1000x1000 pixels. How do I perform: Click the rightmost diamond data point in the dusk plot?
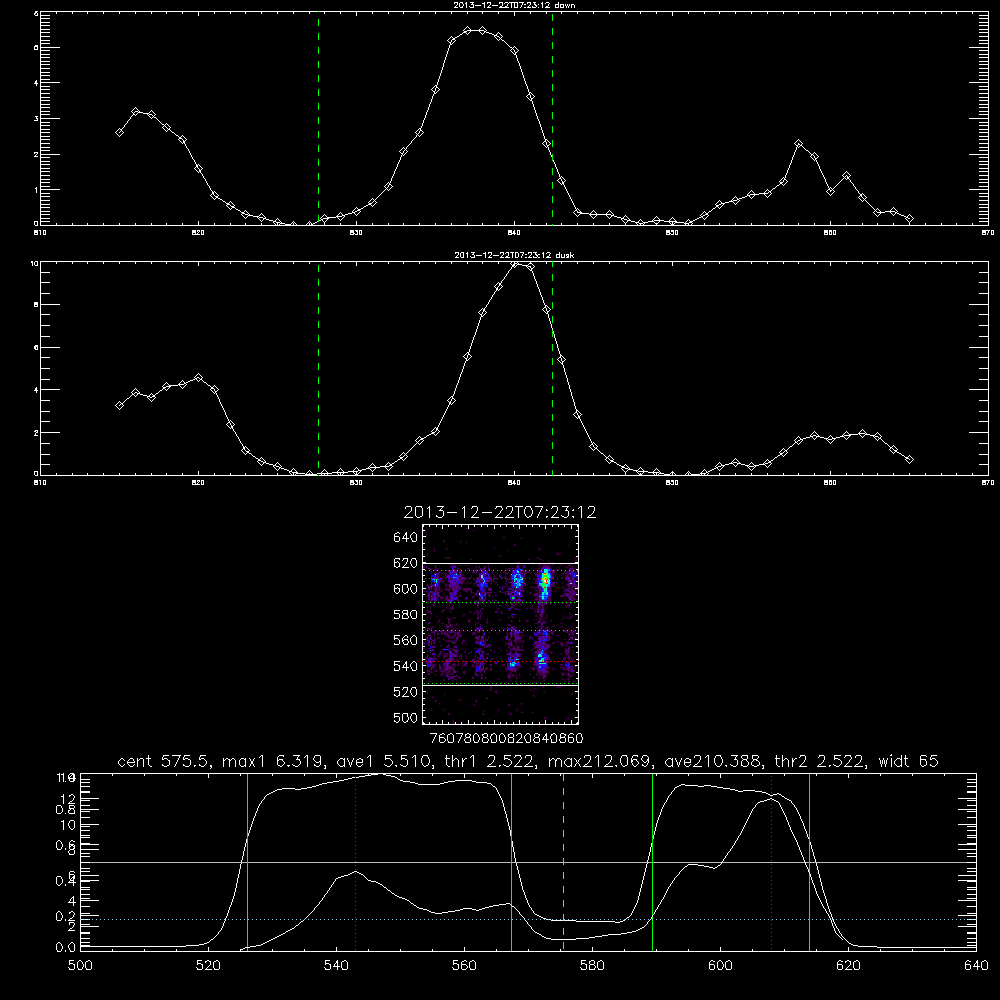(909, 460)
